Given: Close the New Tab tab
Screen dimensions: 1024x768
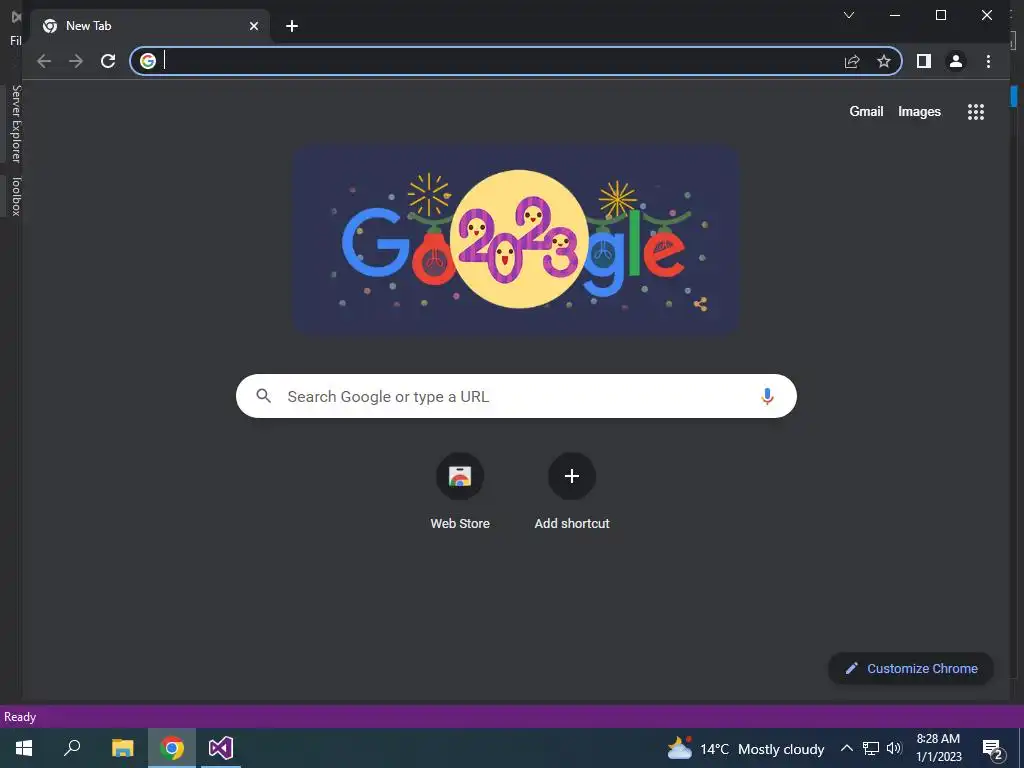Looking at the screenshot, I should tap(254, 26).
